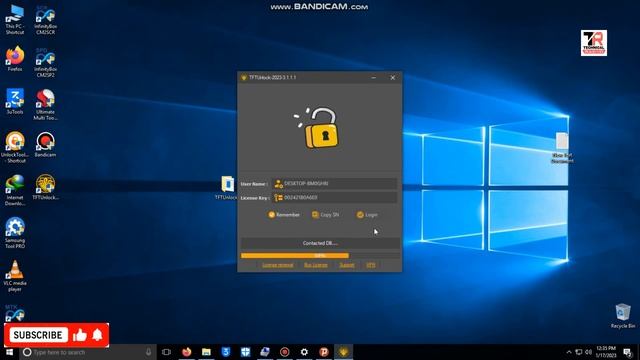The image size is (640, 360).
Task: Select the This PC shortcut desktop icon
Action: coord(15,20)
